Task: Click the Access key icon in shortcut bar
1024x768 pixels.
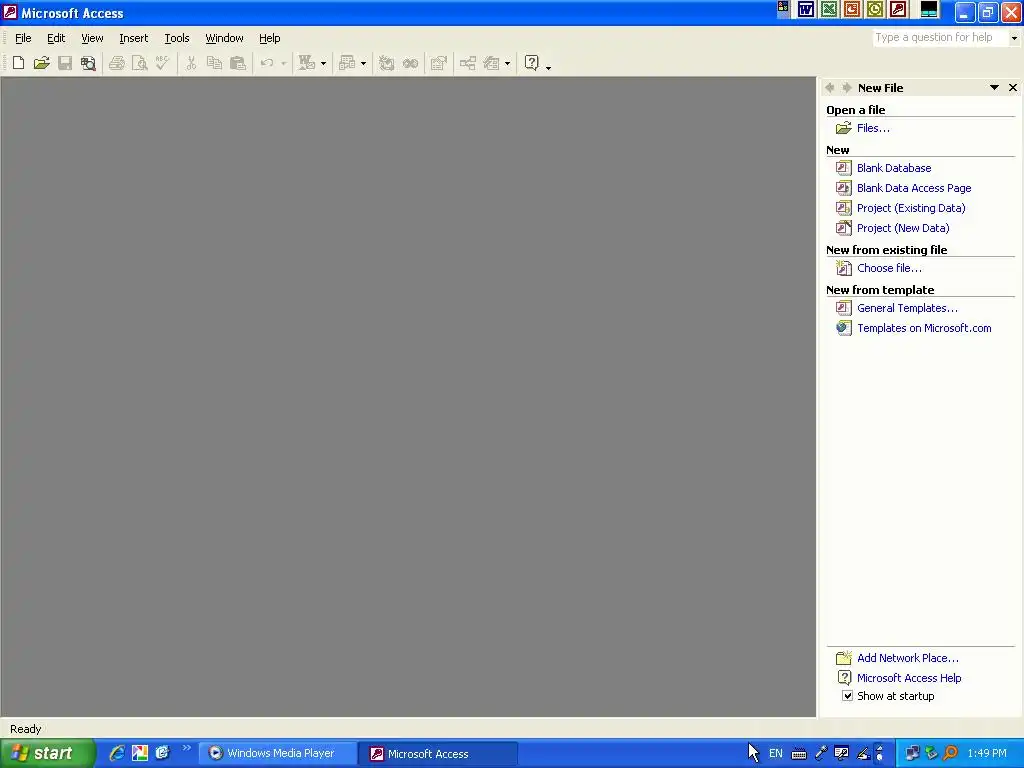Action: coord(898,9)
